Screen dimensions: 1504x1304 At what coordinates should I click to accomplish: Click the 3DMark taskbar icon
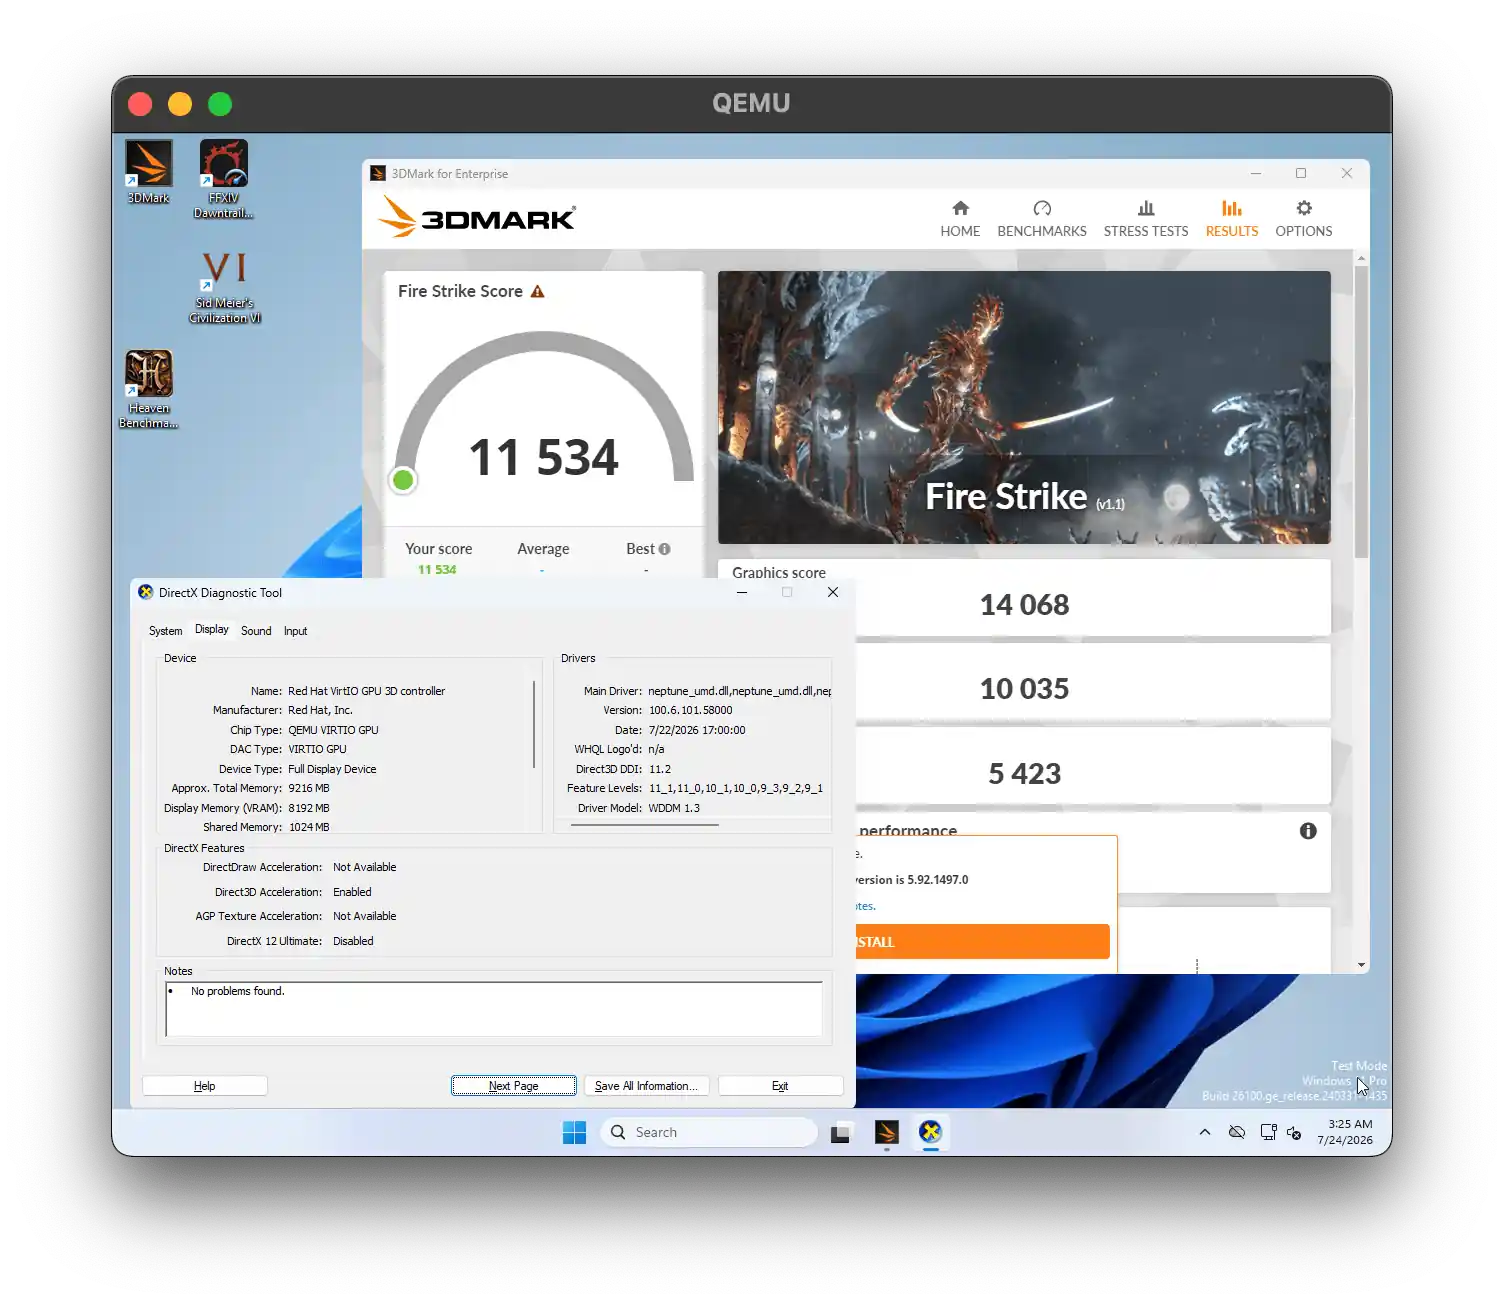click(x=886, y=1132)
